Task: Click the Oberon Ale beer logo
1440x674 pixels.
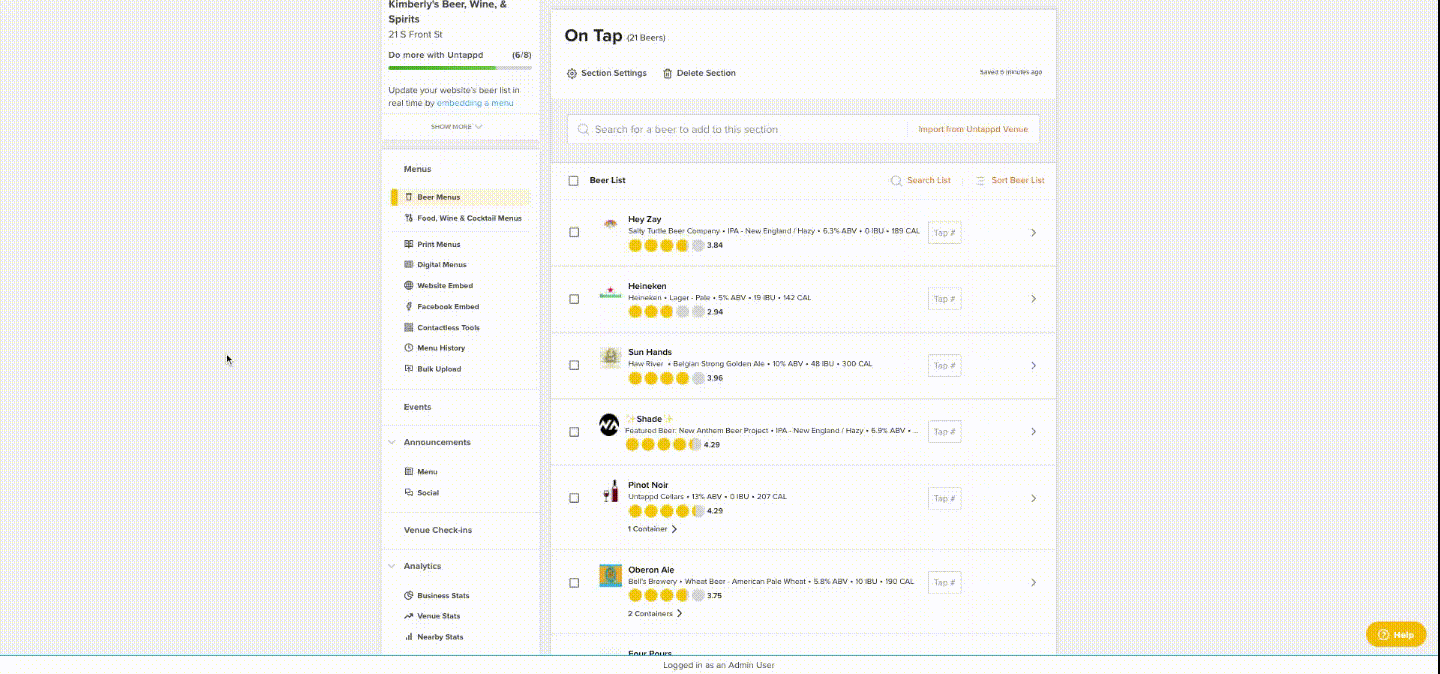Action: tap(610, 576)
